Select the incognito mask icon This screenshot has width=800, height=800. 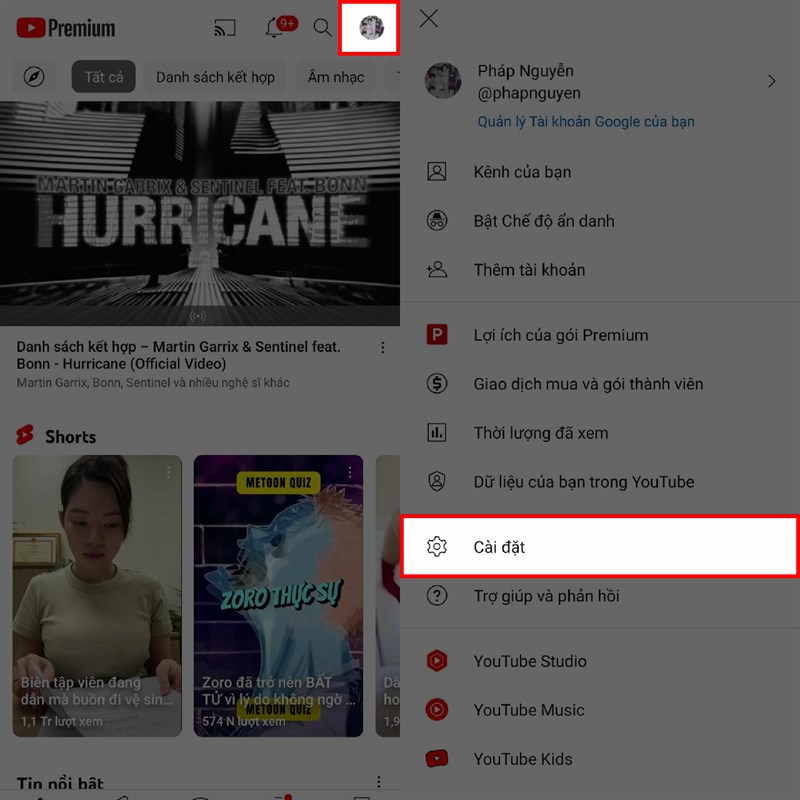tap(437, 220)
